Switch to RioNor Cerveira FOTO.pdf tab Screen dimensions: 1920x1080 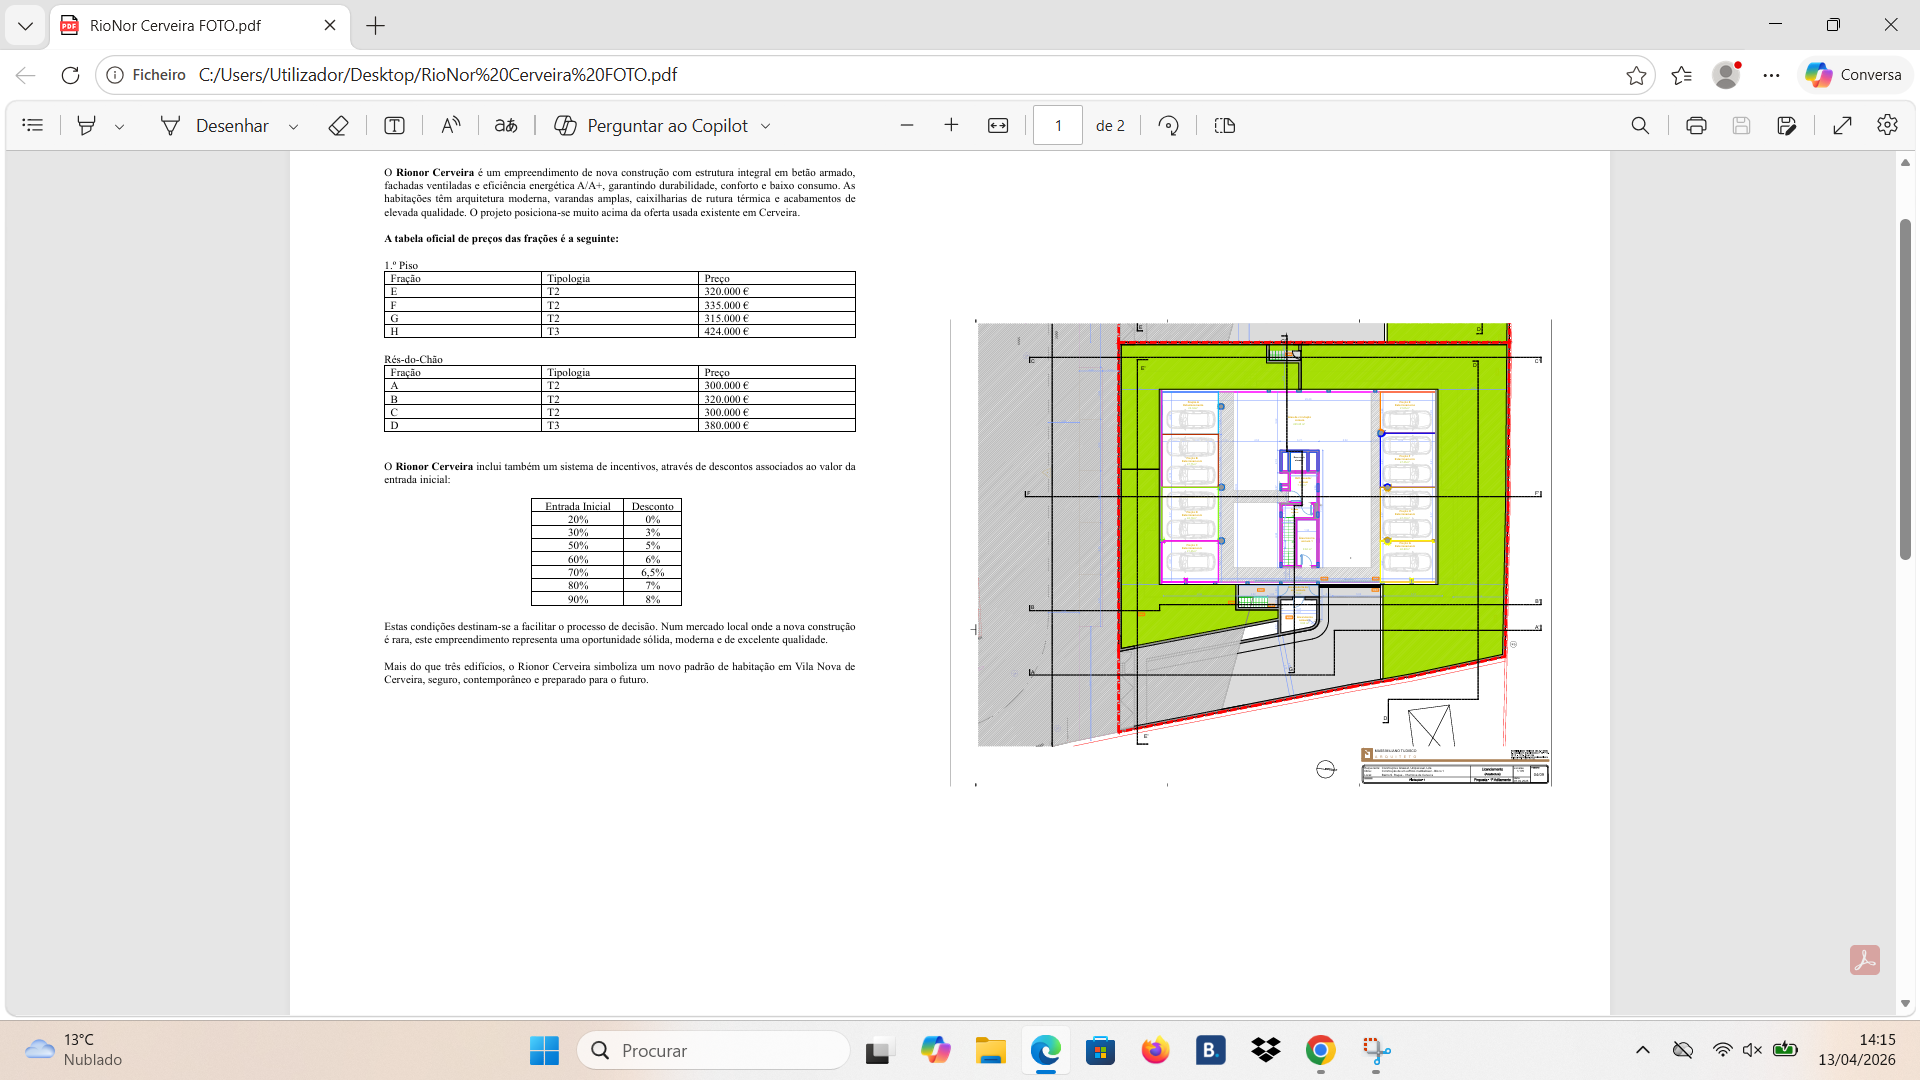pyautogui.click(x=175, y=26)
